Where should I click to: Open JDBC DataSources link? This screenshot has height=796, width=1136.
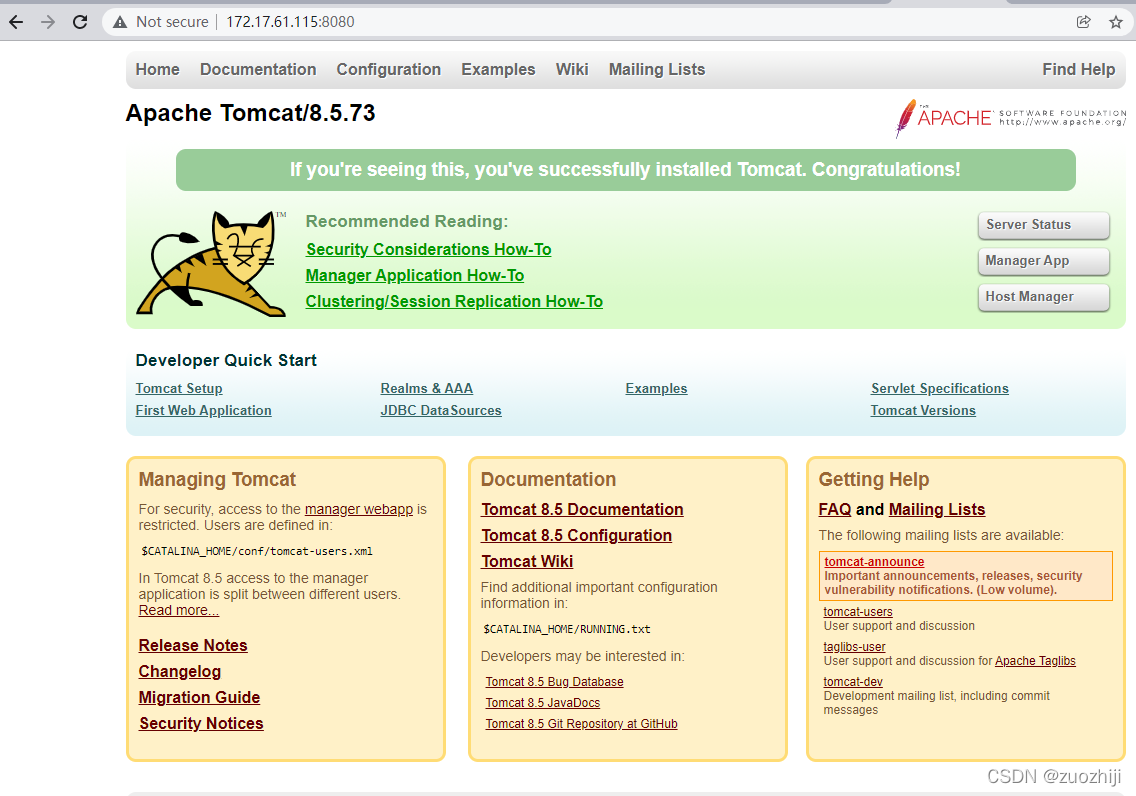point(441,410)
